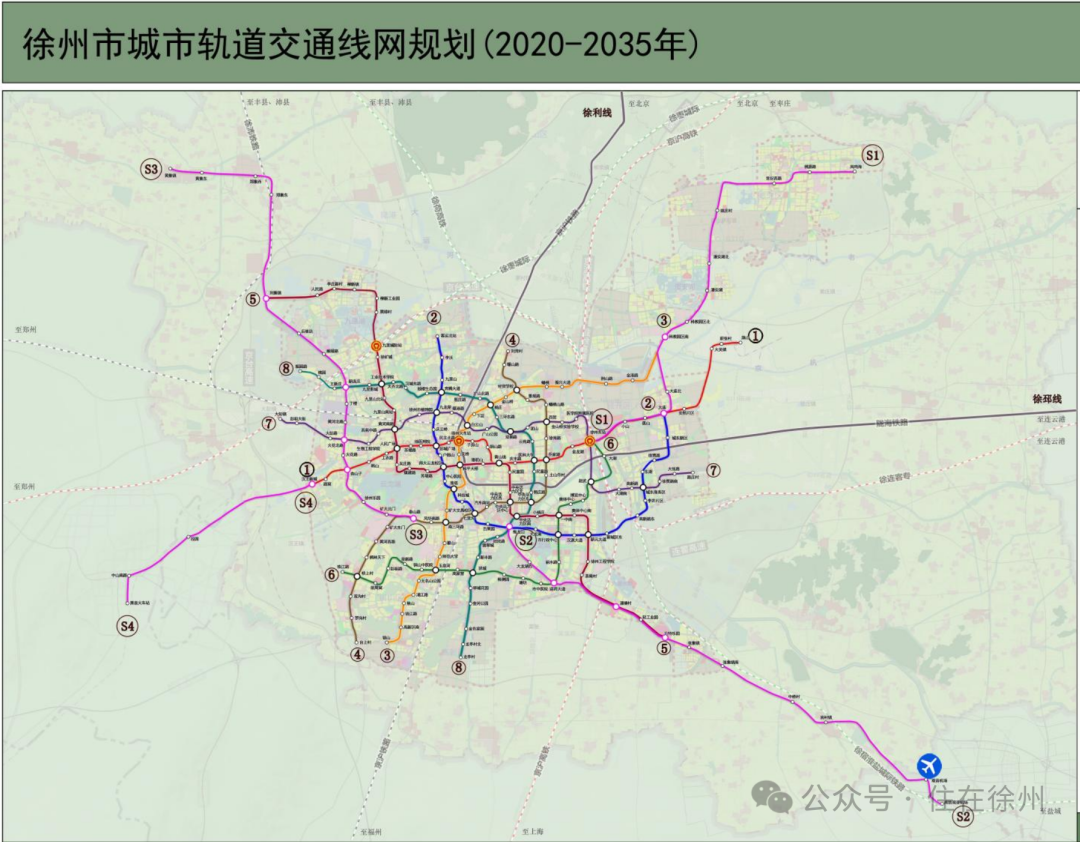Click the circled ① line marker on the east side

coord(758,335)
